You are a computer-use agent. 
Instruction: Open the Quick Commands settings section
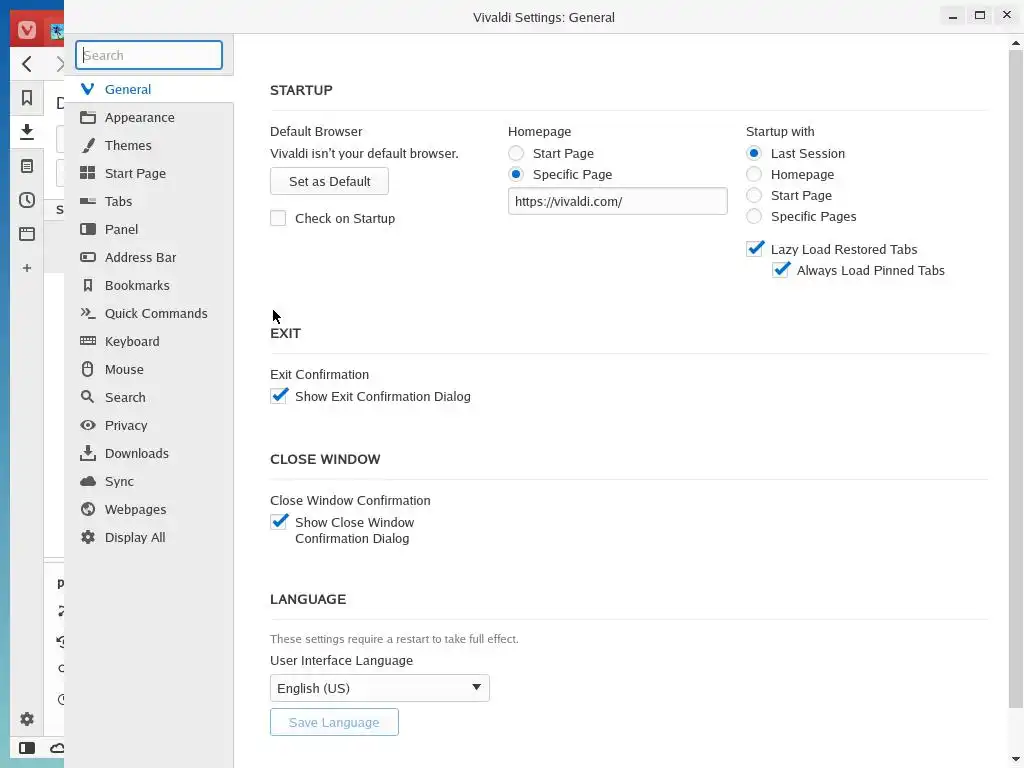[x=155, y=313]
